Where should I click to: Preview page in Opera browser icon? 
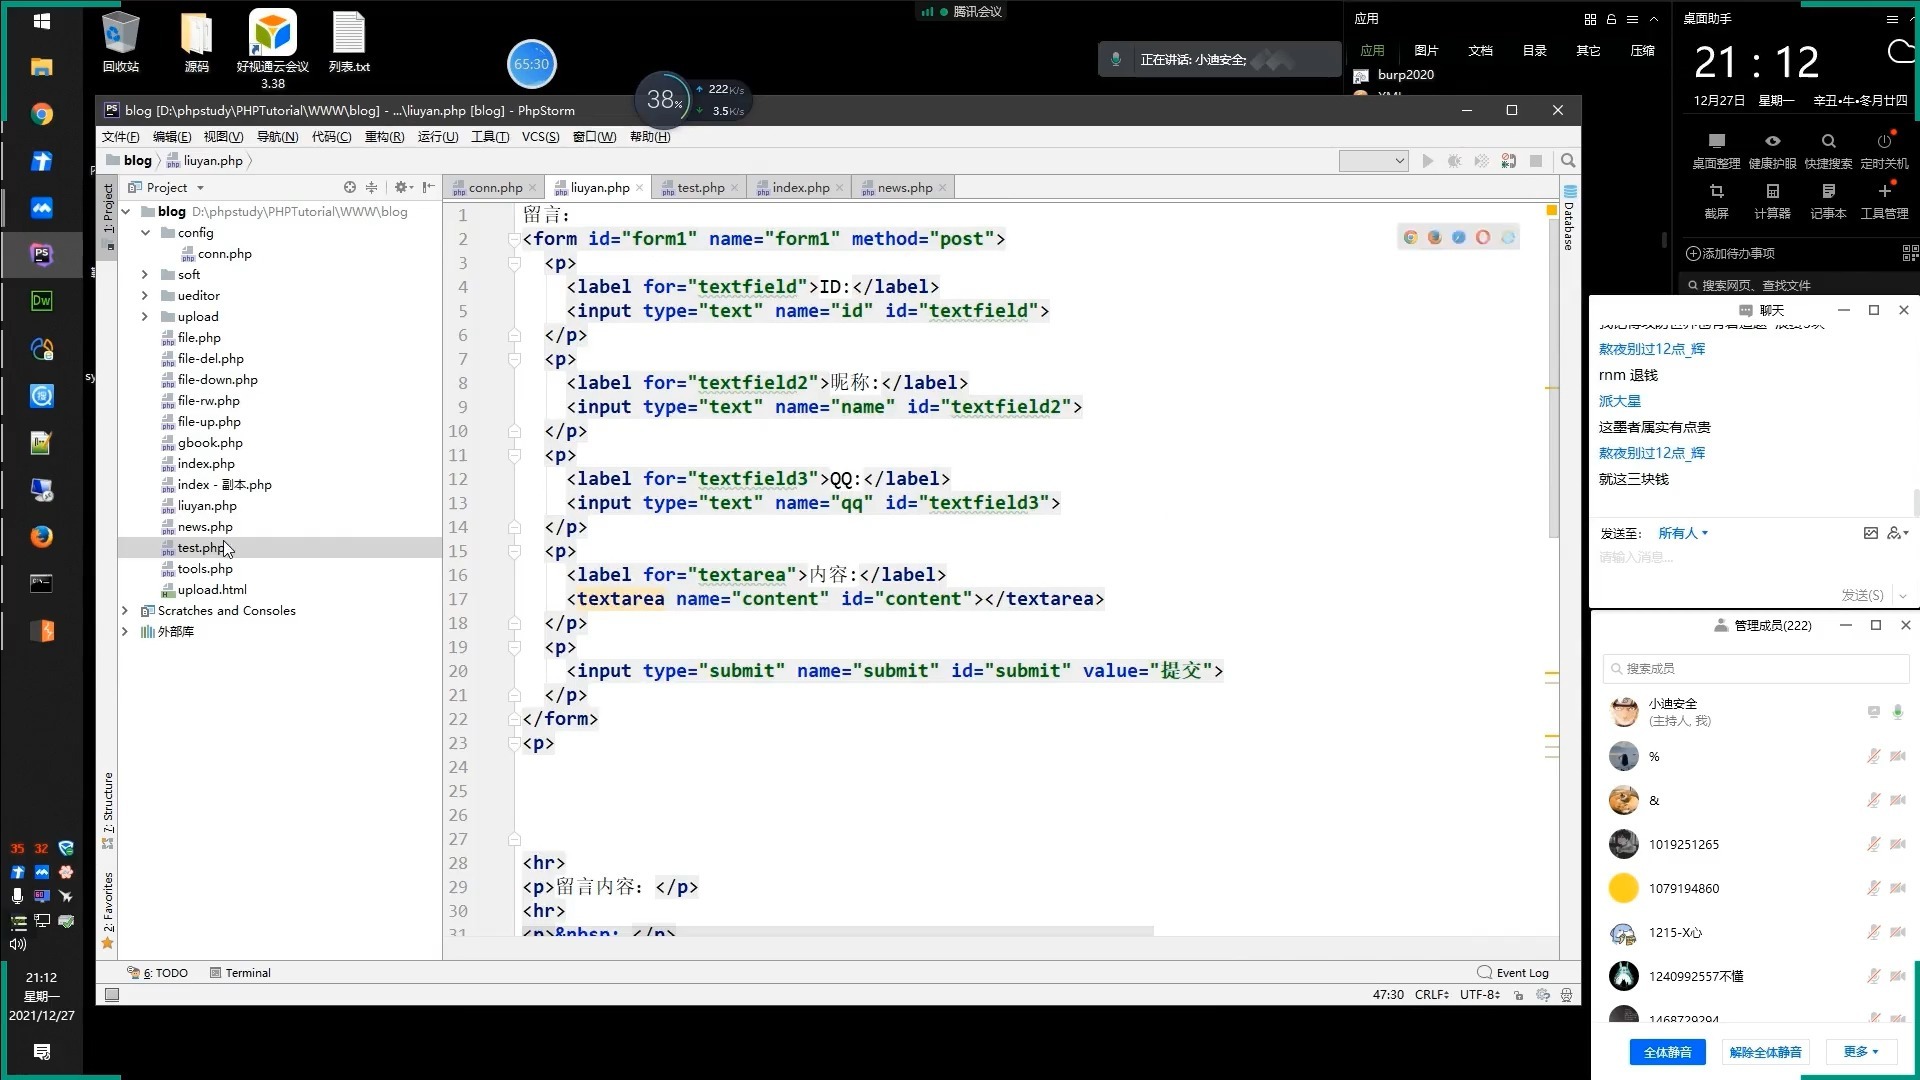[1483, 237]
